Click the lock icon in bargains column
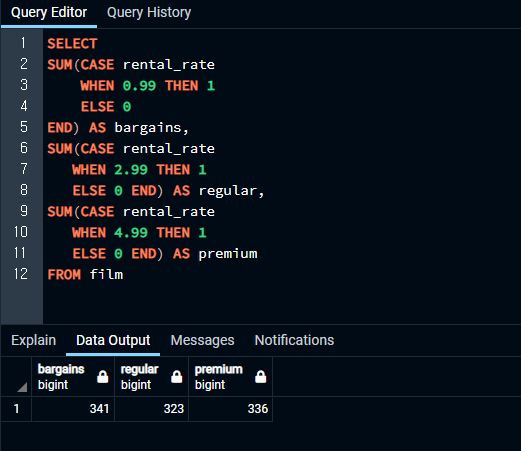Viewport: 521px width, 451px height. 103,377
